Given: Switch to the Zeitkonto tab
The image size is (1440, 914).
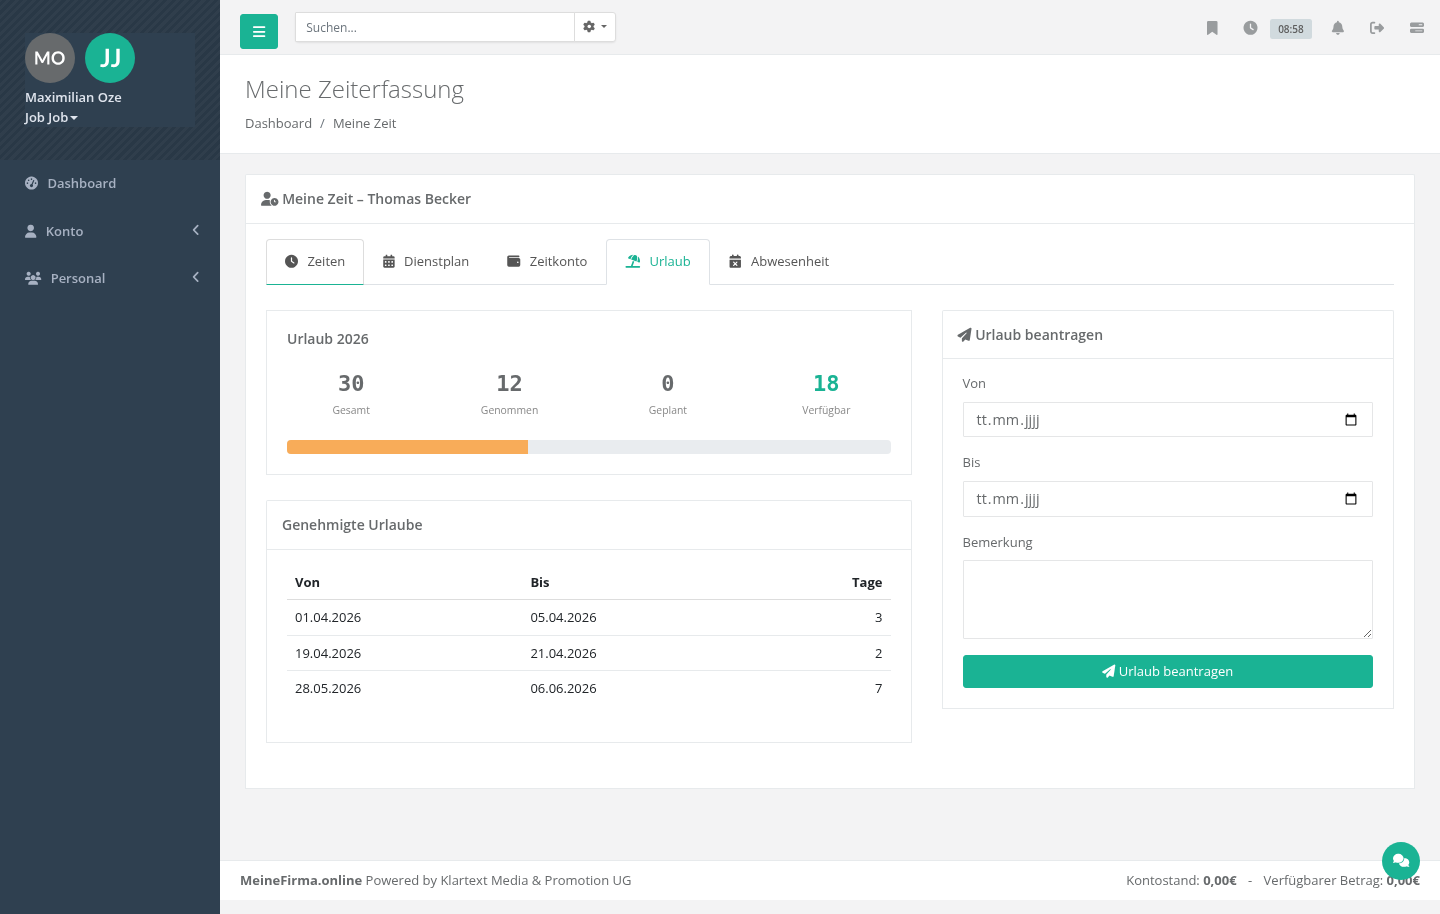Looking at the screenshot, I should (547, 262).
